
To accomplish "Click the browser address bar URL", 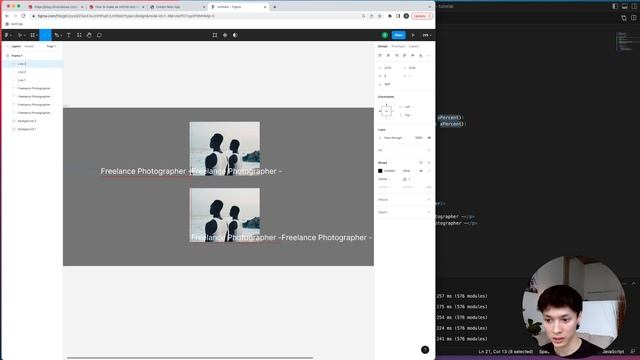I will (x=126, y=16).
